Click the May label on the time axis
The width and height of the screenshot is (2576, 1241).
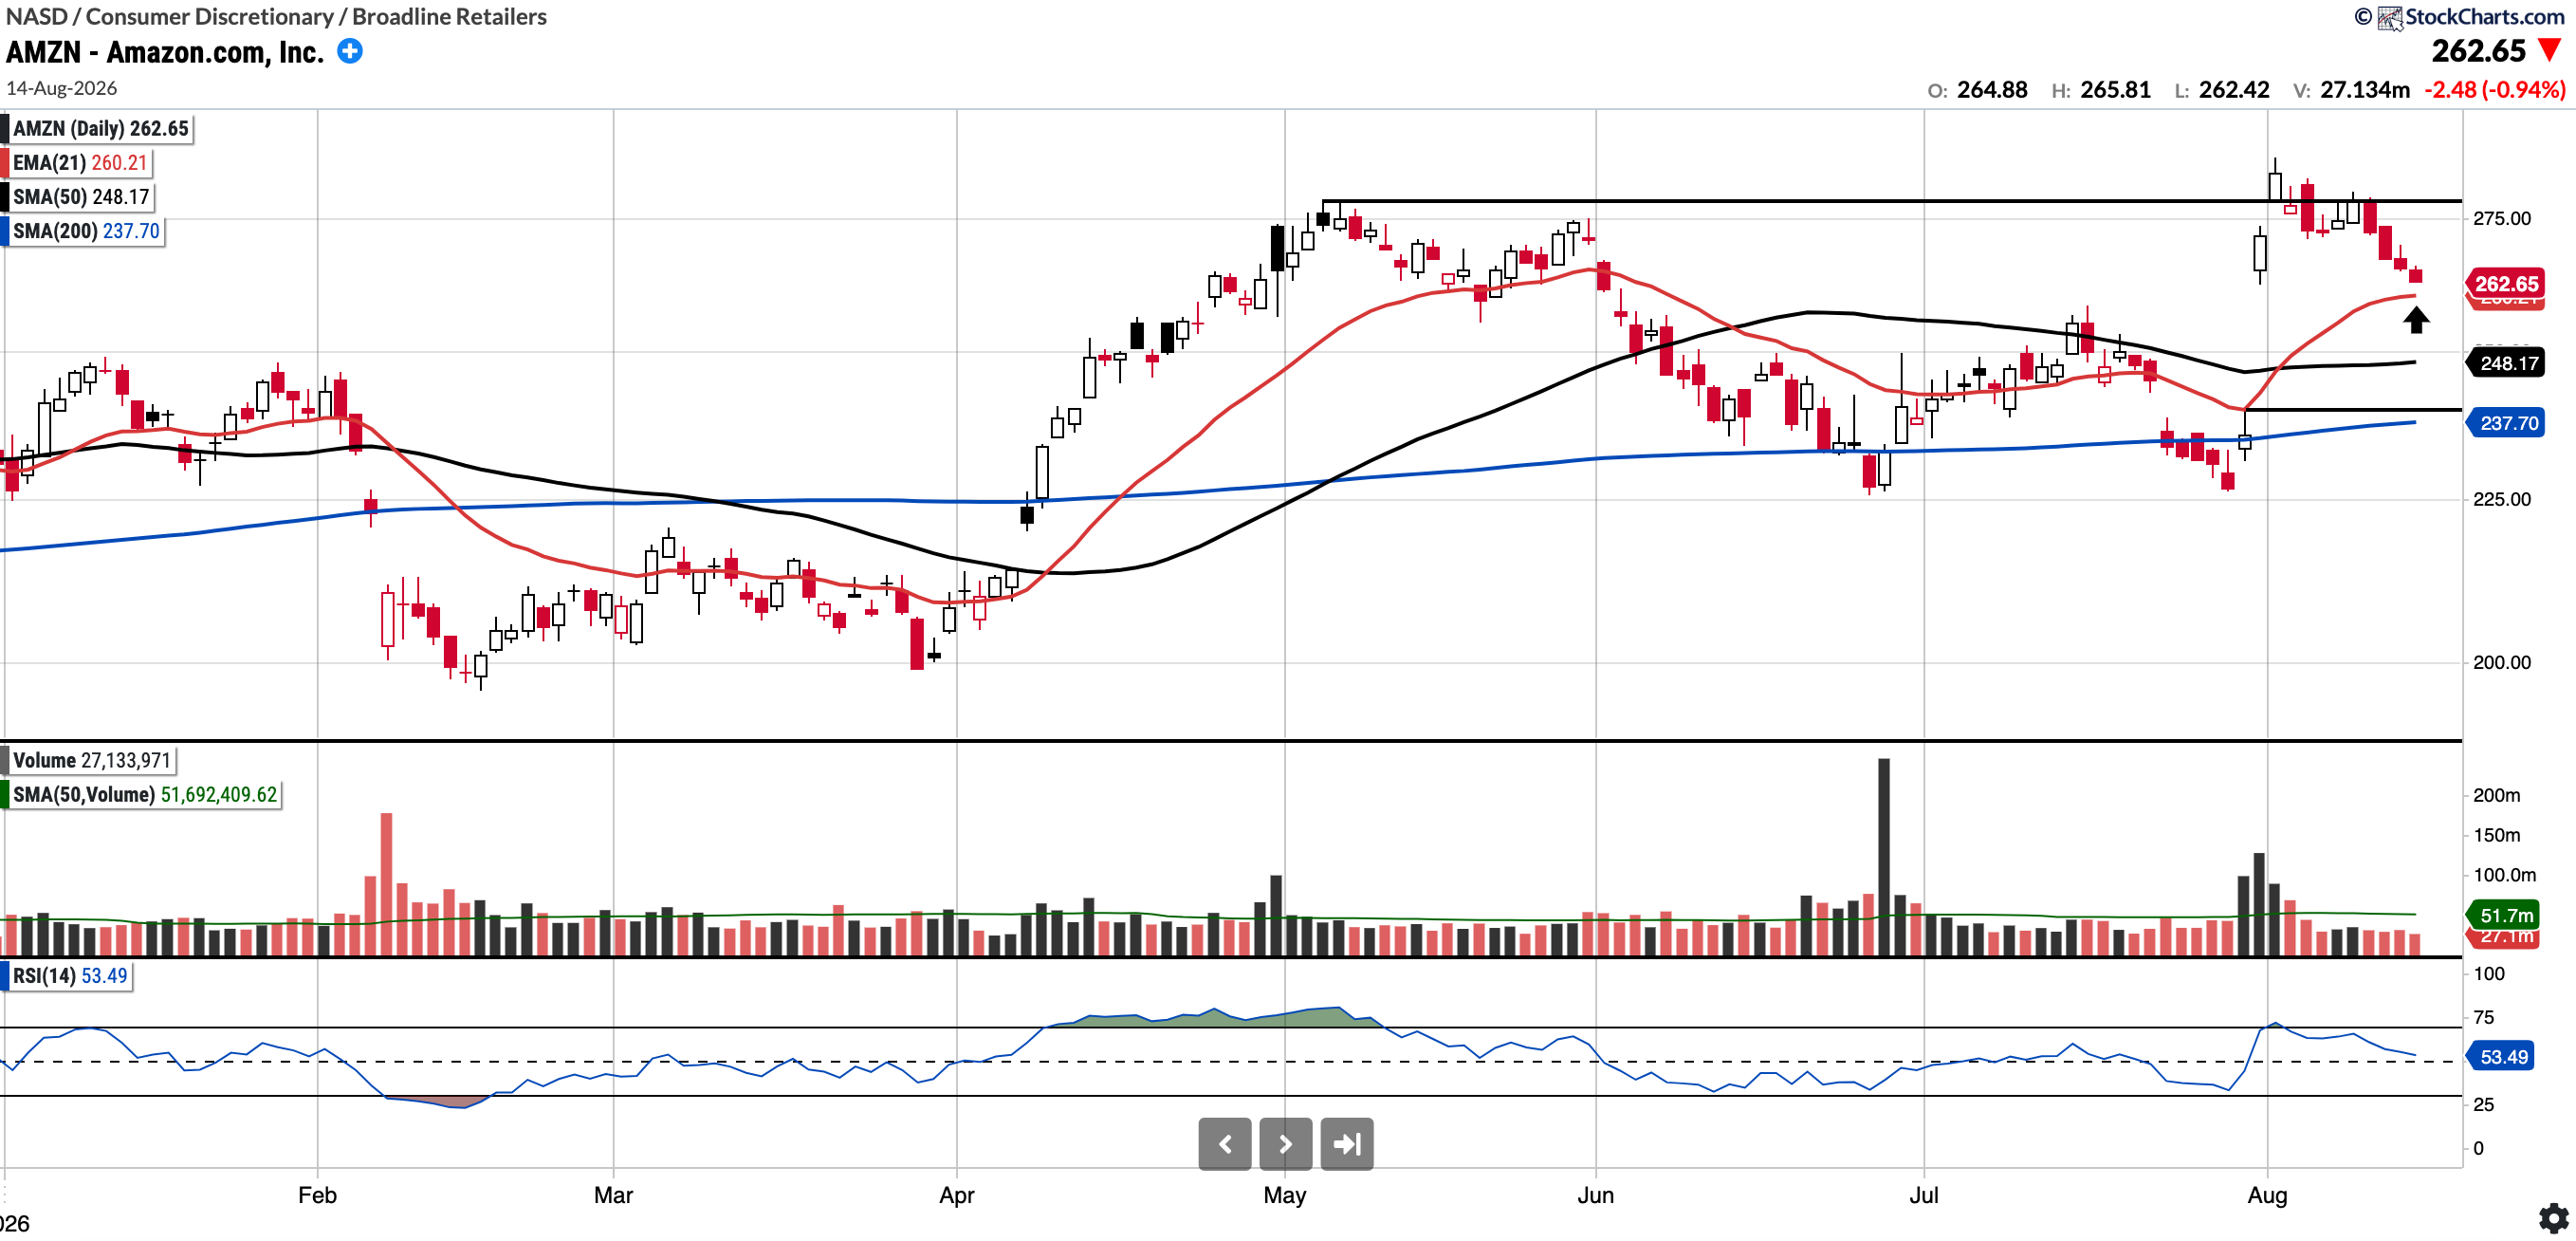click(x=1285, y=1195)
